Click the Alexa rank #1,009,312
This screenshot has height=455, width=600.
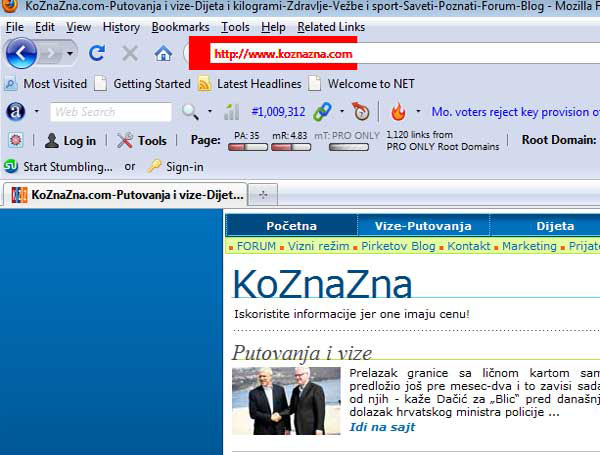pyautogui.click(x=278, y=112)
